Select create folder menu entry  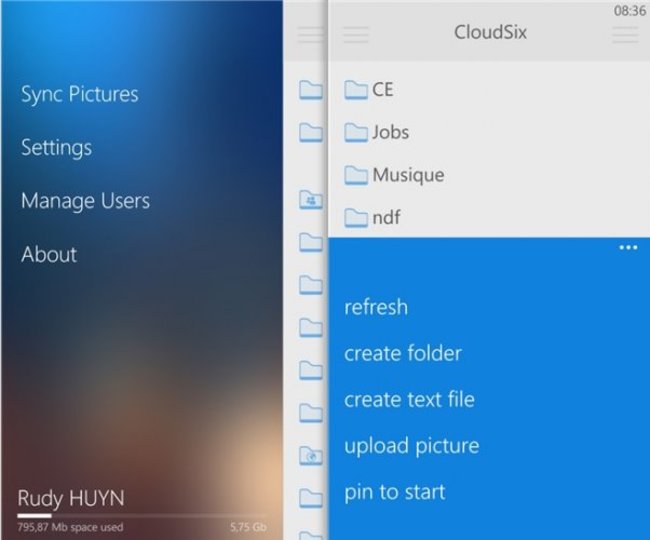[402, 353]
